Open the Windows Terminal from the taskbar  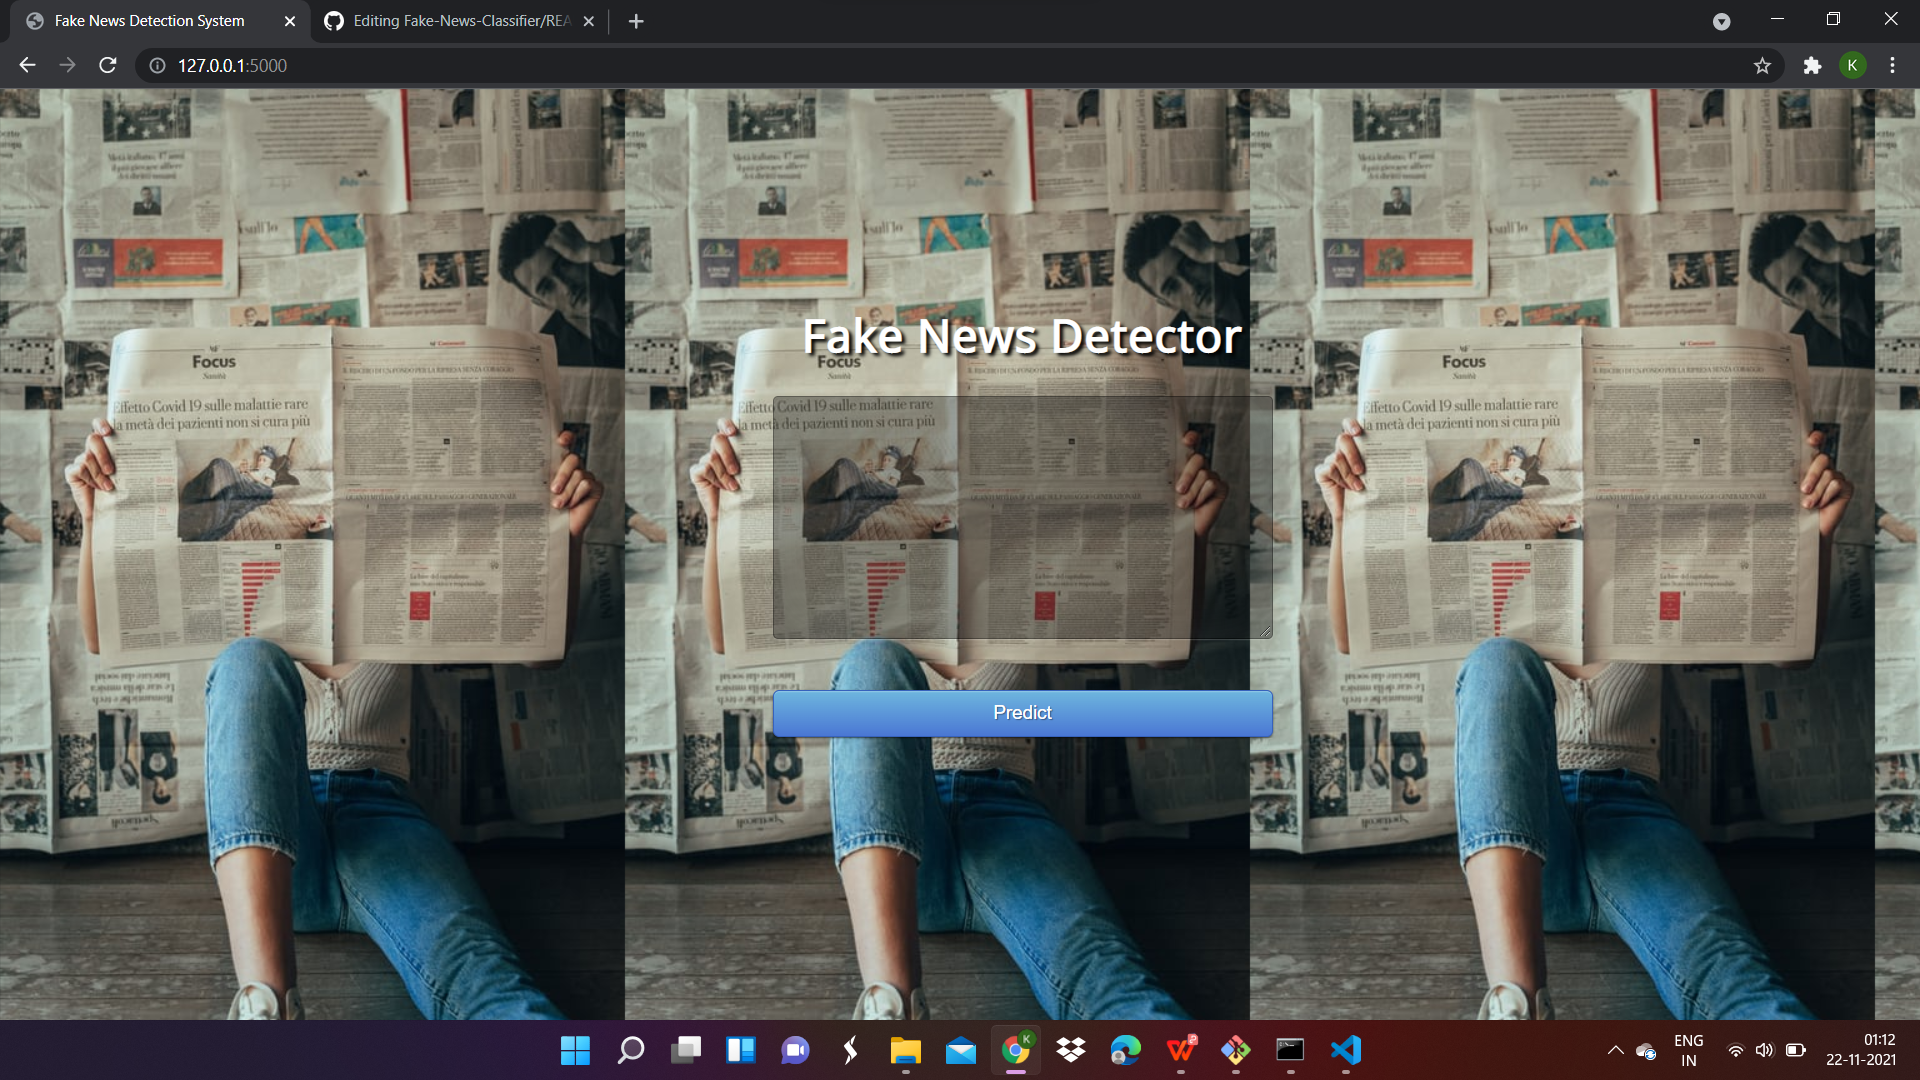pyautogui.click(x=1289, y=1051)
